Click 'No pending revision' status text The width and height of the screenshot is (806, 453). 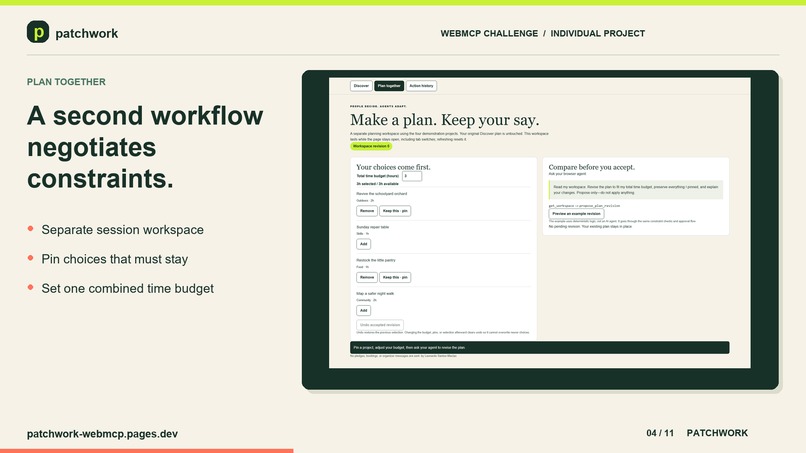(x=590, y=226)
